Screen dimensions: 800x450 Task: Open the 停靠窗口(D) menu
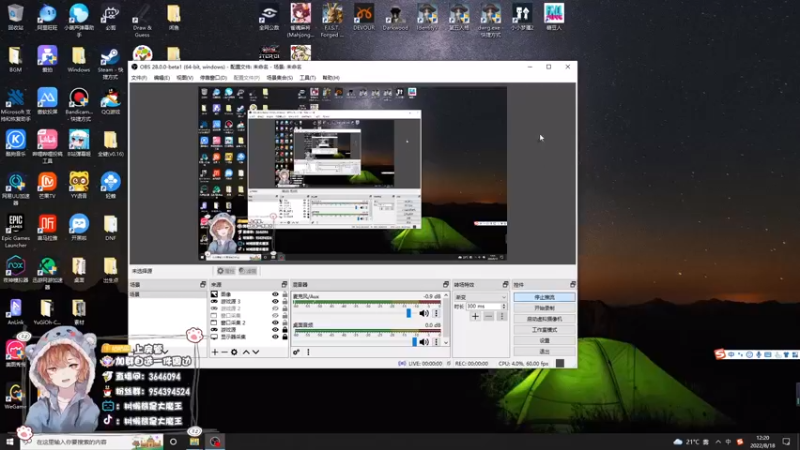point(213,78)
